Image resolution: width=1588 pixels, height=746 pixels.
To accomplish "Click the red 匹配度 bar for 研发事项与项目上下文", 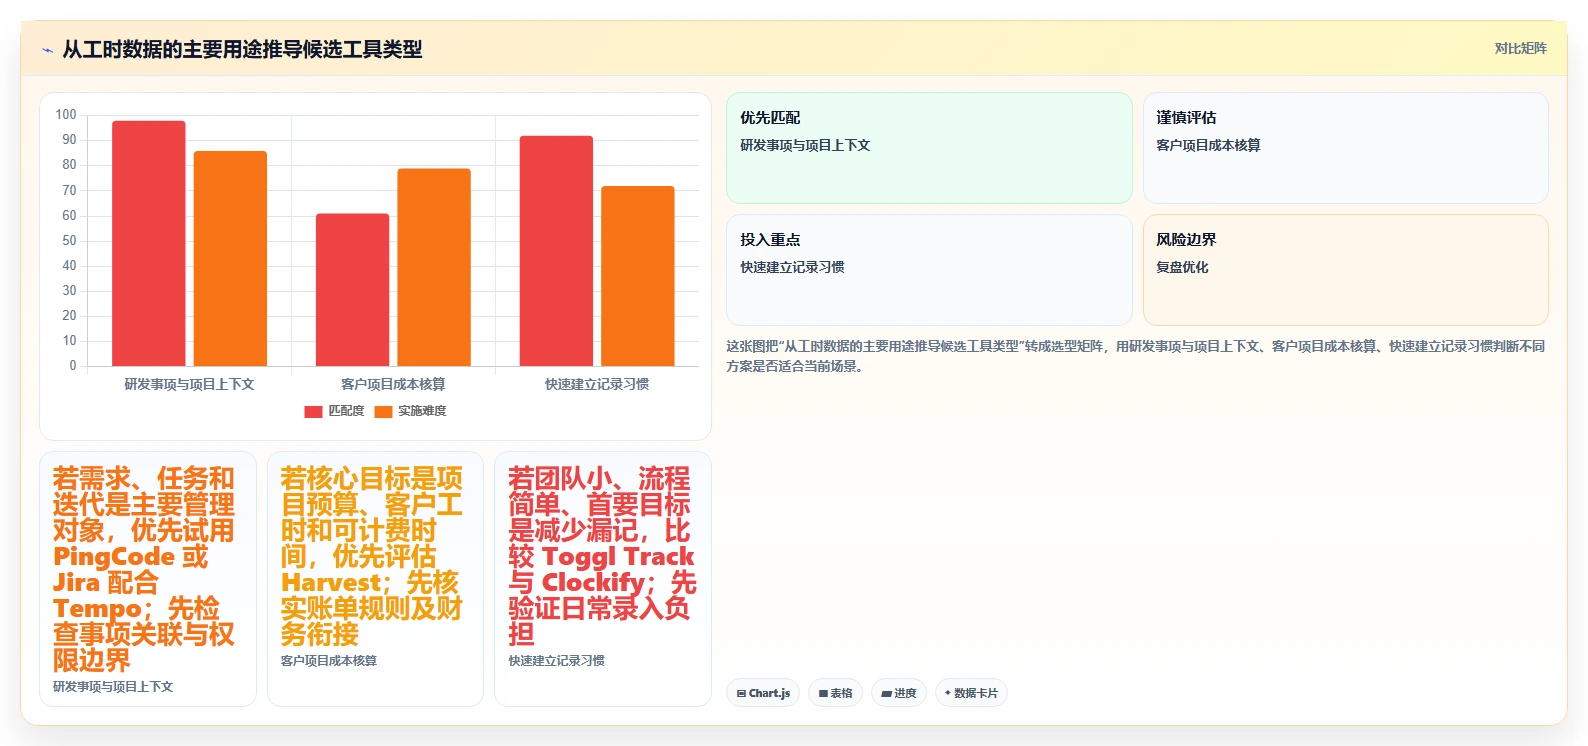I will click(x=149, y=243).
